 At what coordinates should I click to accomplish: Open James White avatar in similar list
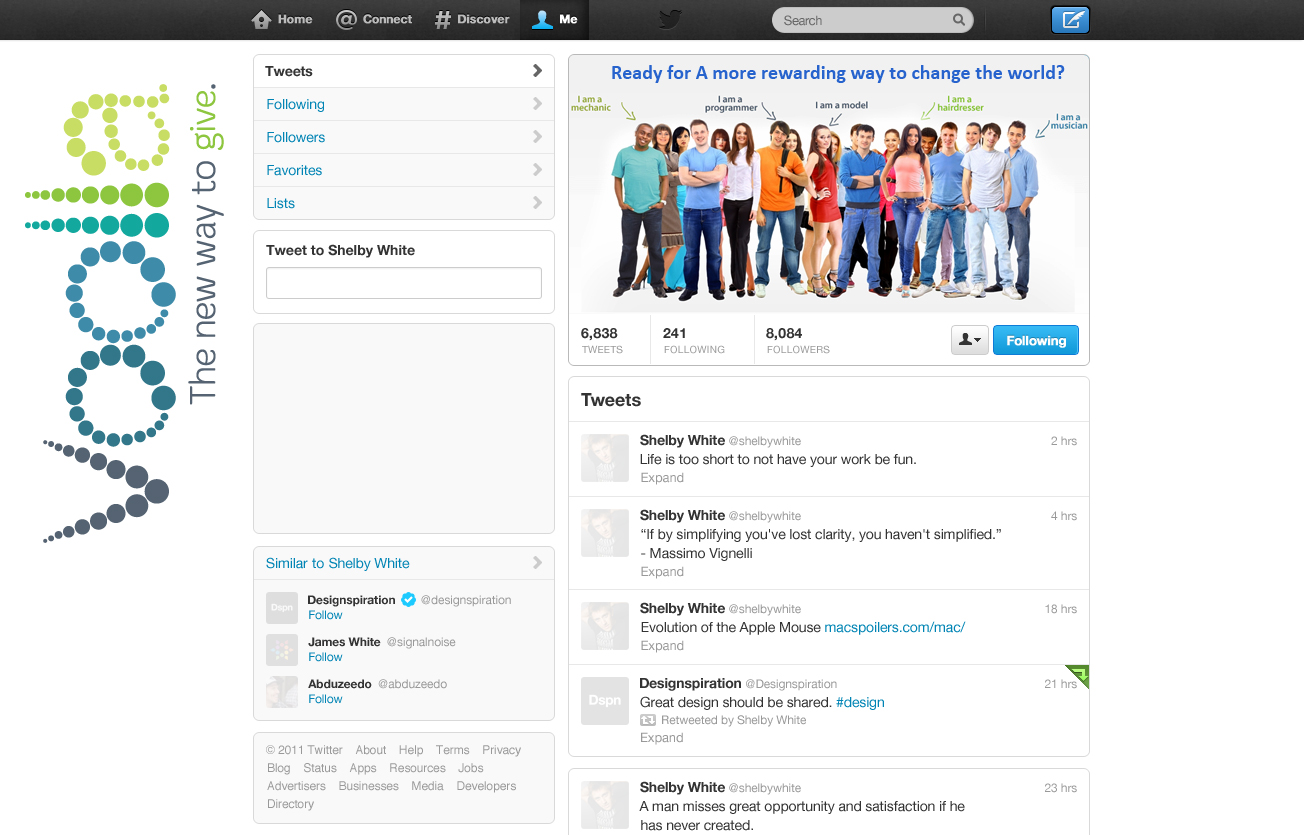[282, 650]
